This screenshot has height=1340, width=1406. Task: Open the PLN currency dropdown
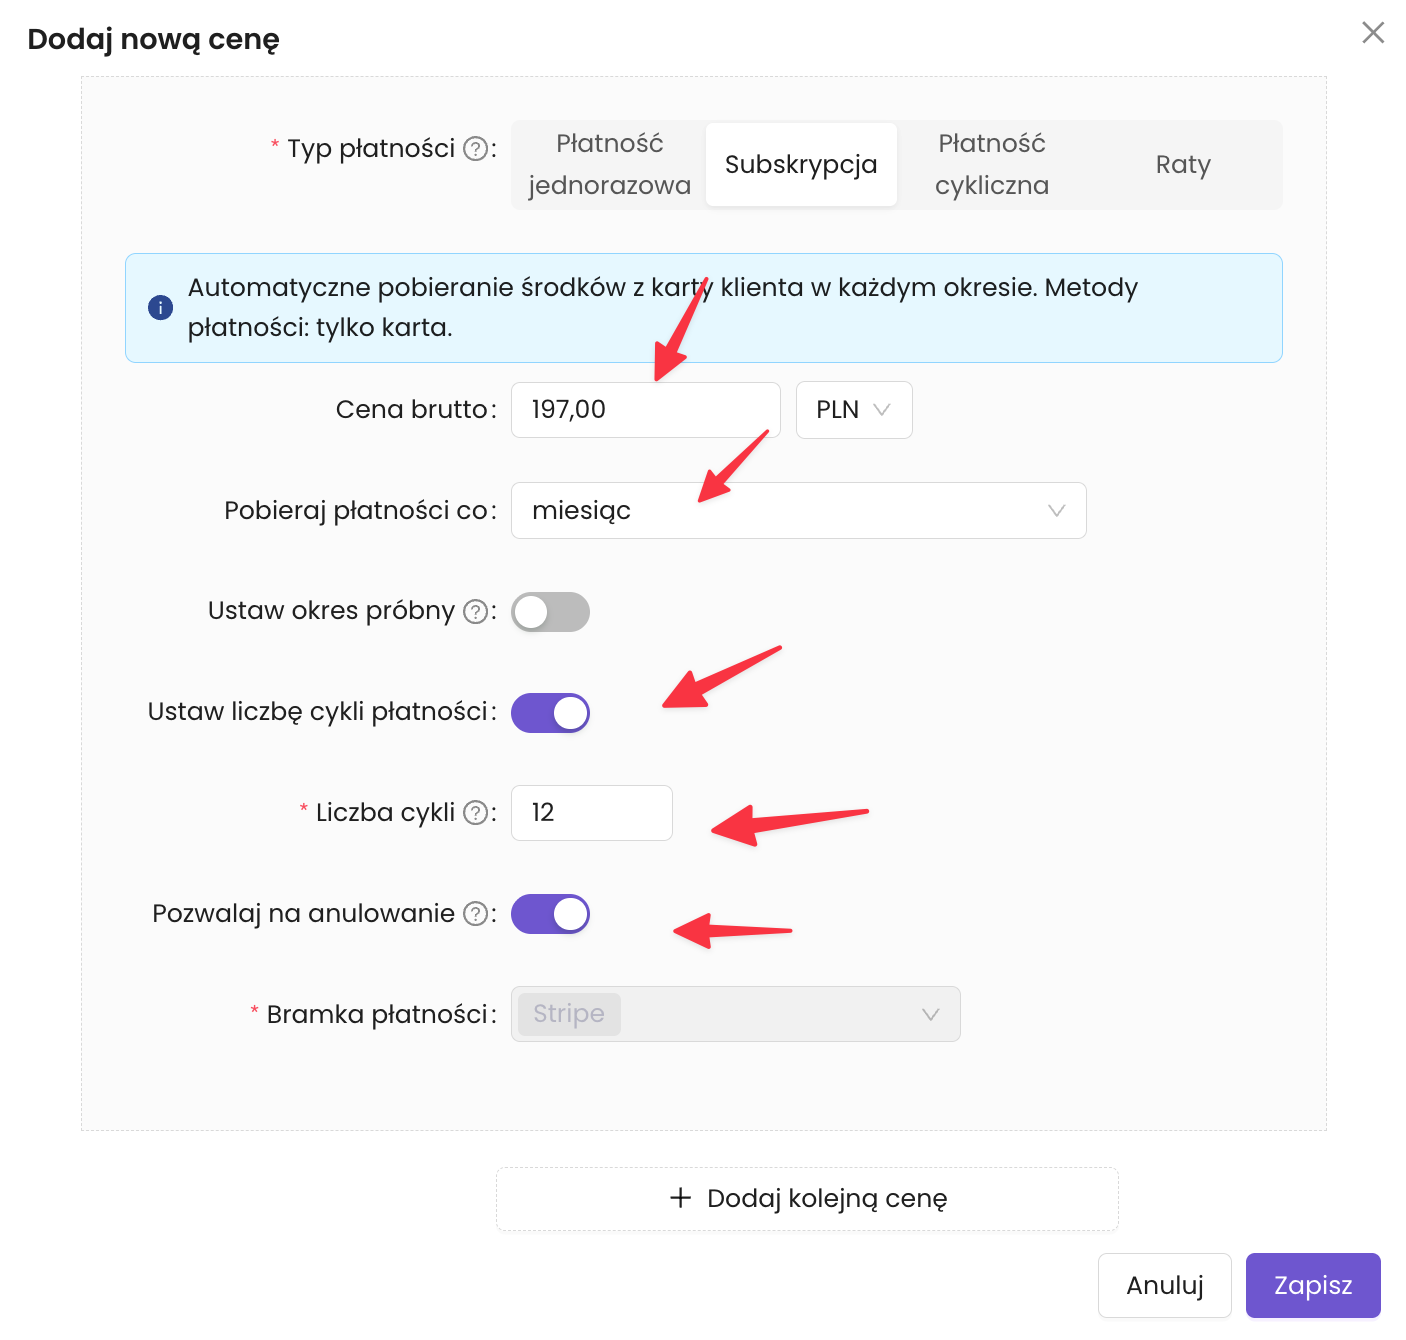pos(853,410)
